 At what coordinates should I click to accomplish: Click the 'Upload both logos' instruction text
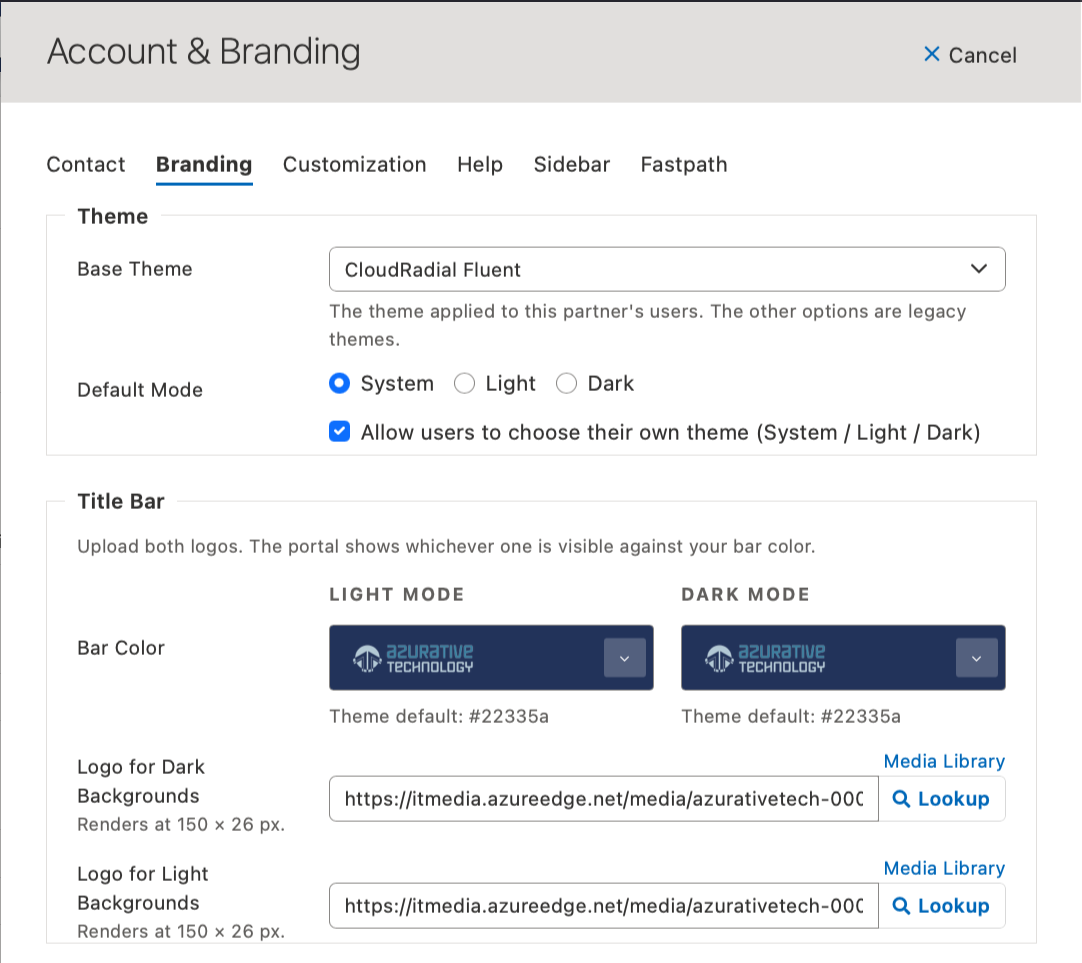[x=446, y=546]
